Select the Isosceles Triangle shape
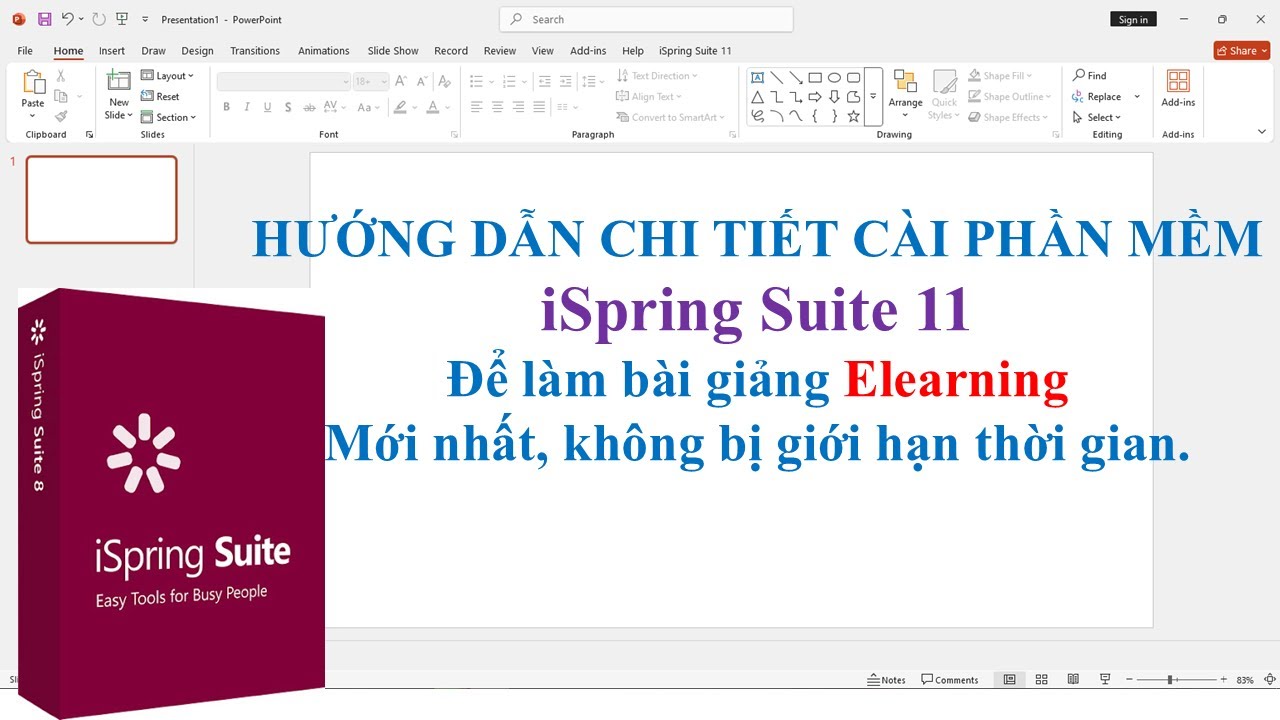The height and width of the screenshot is (720, 1280). point(757,97)
